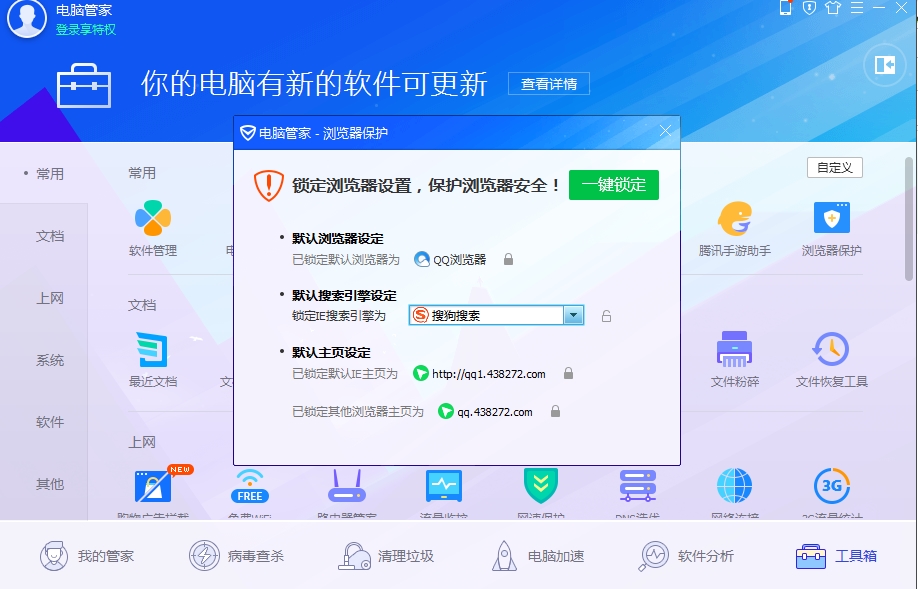This screenshot has height=589, width=918.
Task: Open the green shield network protection icon
Action: [x=540, y=486]
